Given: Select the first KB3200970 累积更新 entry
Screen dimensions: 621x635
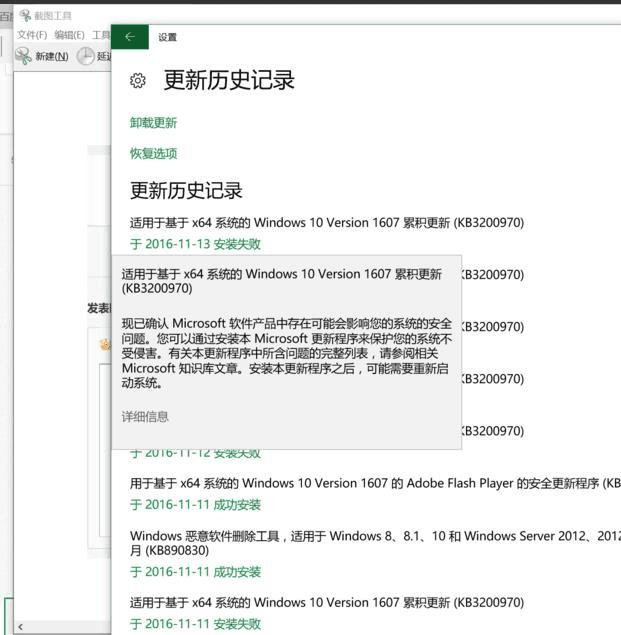Looking at the screenshot, I should 327,223.
